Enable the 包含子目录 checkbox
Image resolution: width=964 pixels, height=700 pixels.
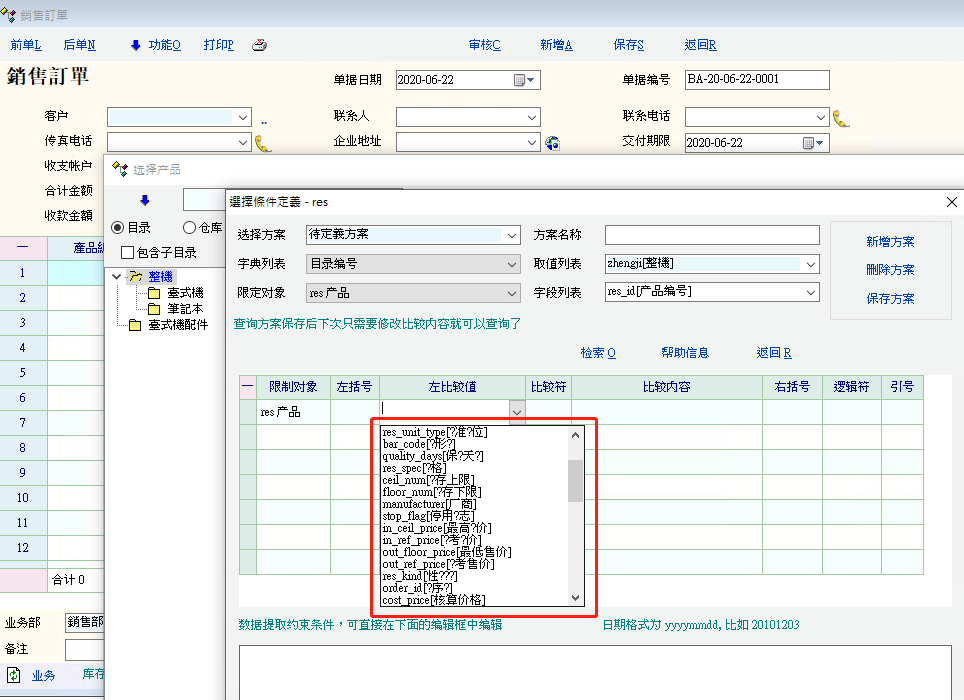coord(127,253)
